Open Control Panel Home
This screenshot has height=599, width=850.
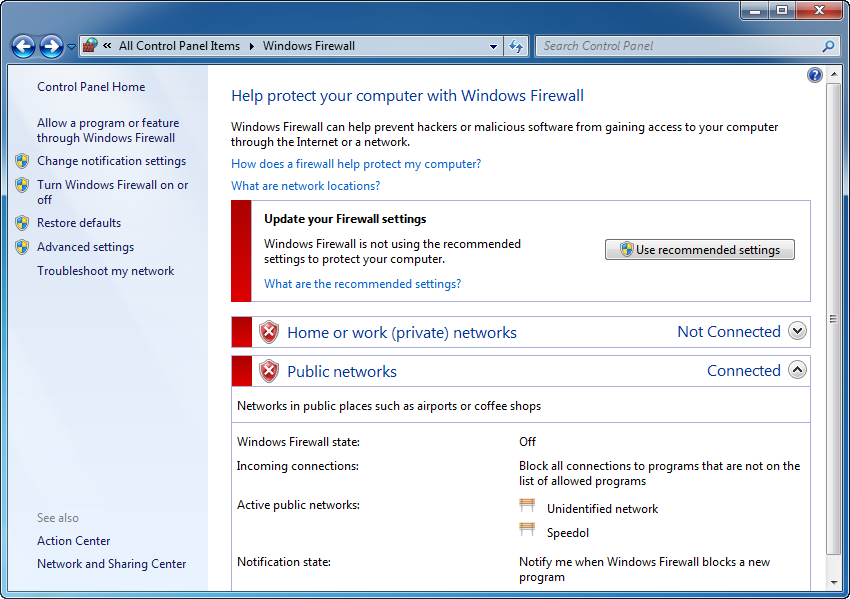click(91, 87)
